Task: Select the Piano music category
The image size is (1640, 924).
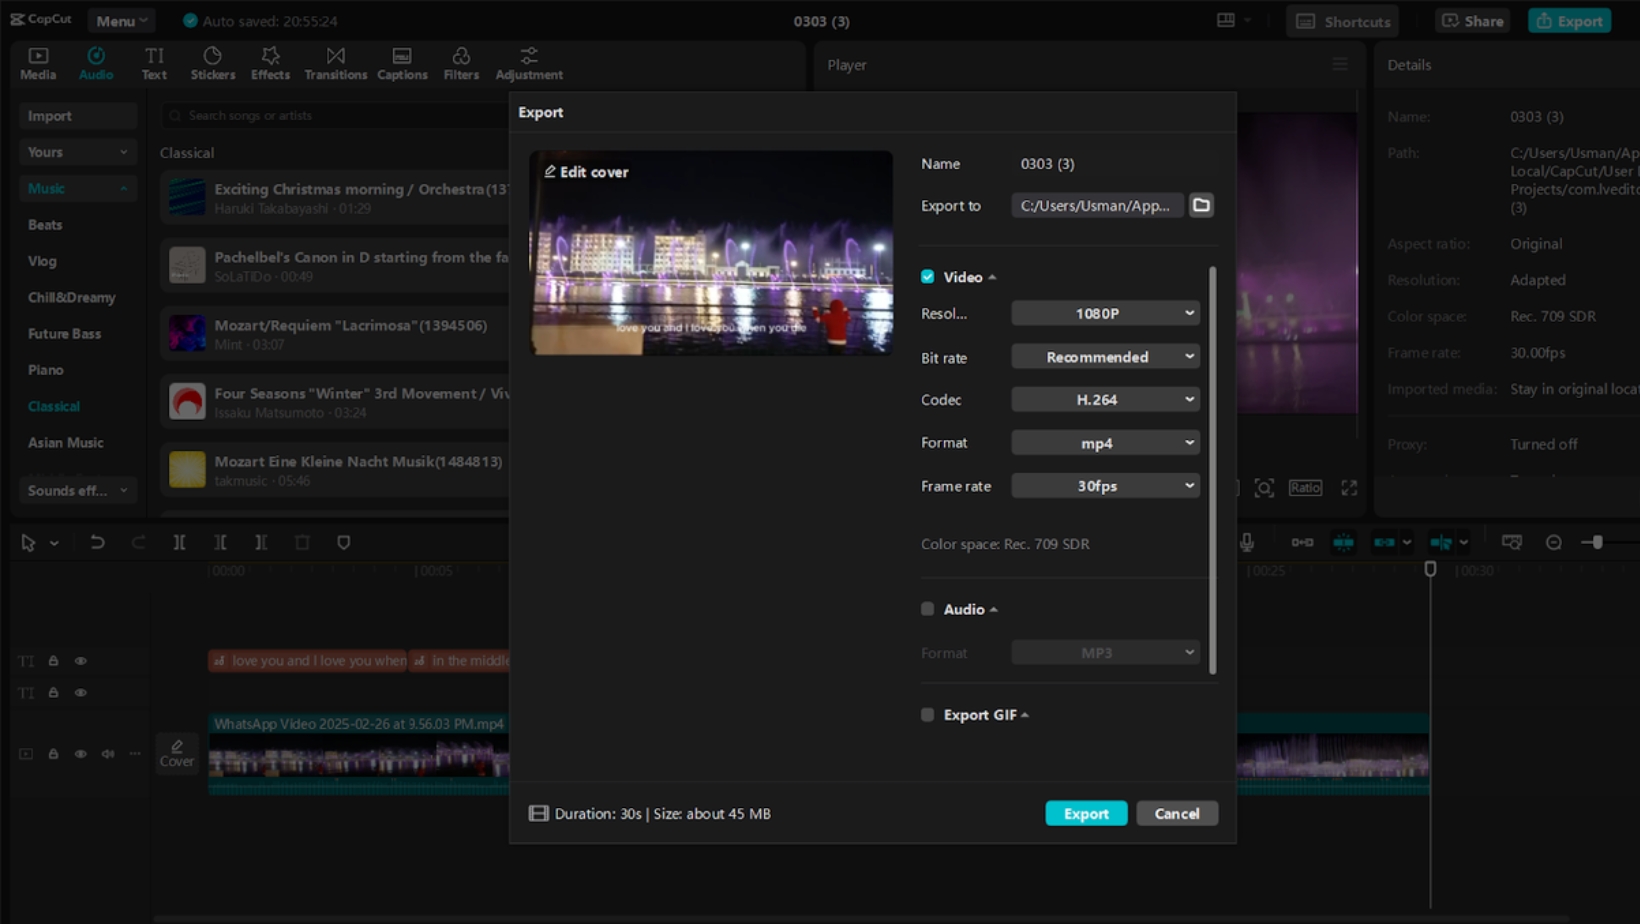Action: point(45,370)
